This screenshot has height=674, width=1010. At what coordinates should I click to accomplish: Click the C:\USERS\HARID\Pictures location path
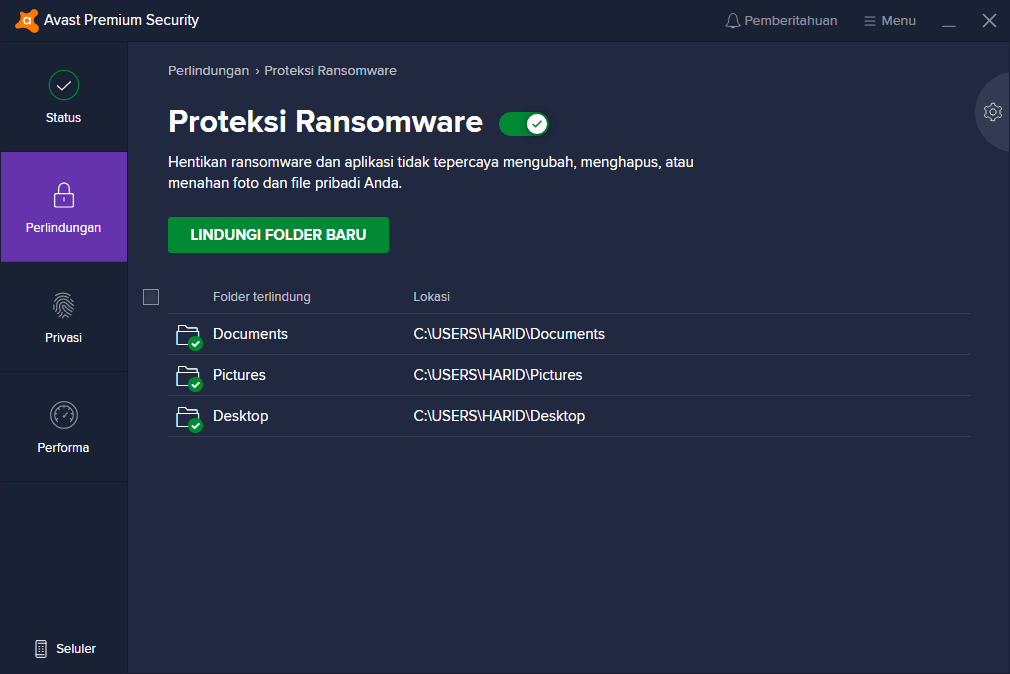coord(498,375)
